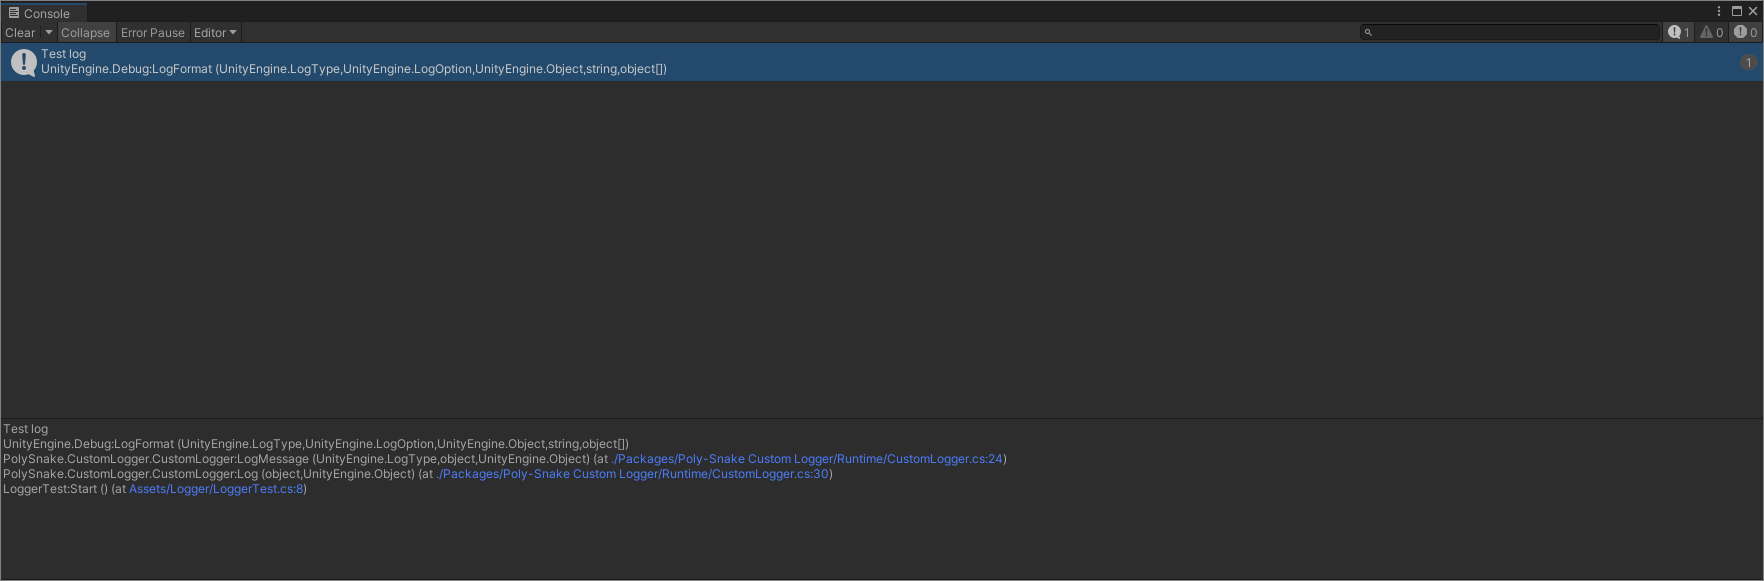Select the Console tab
1764x581 pixels.
[40, 13]
